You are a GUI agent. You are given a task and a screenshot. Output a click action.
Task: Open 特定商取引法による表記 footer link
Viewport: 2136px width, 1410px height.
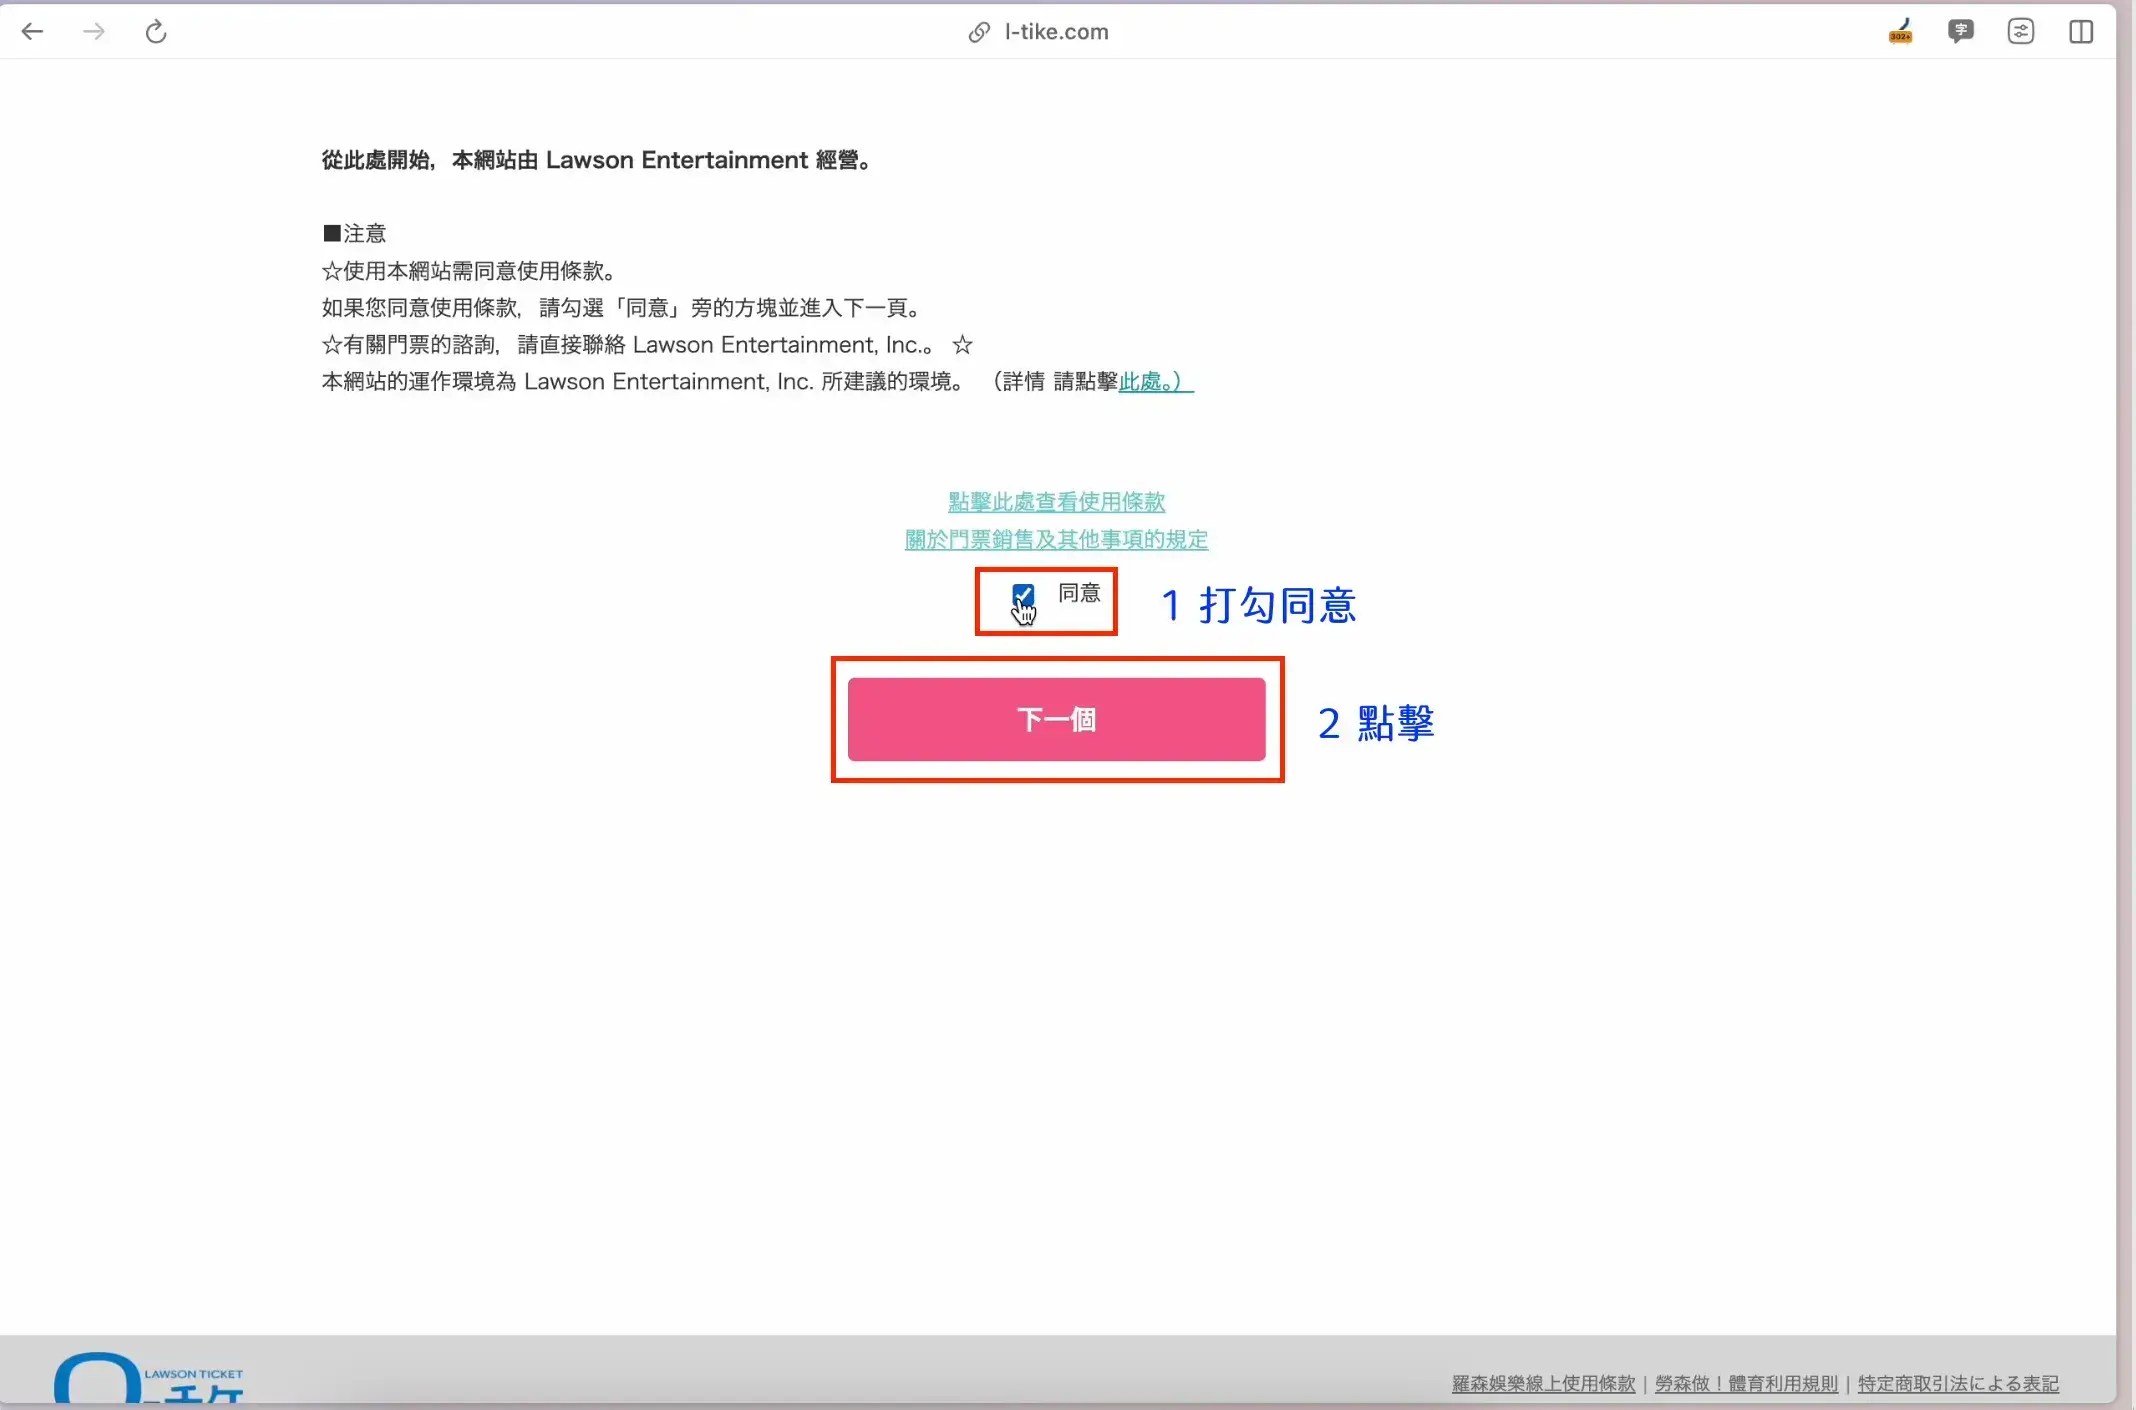(1958, 1383)
